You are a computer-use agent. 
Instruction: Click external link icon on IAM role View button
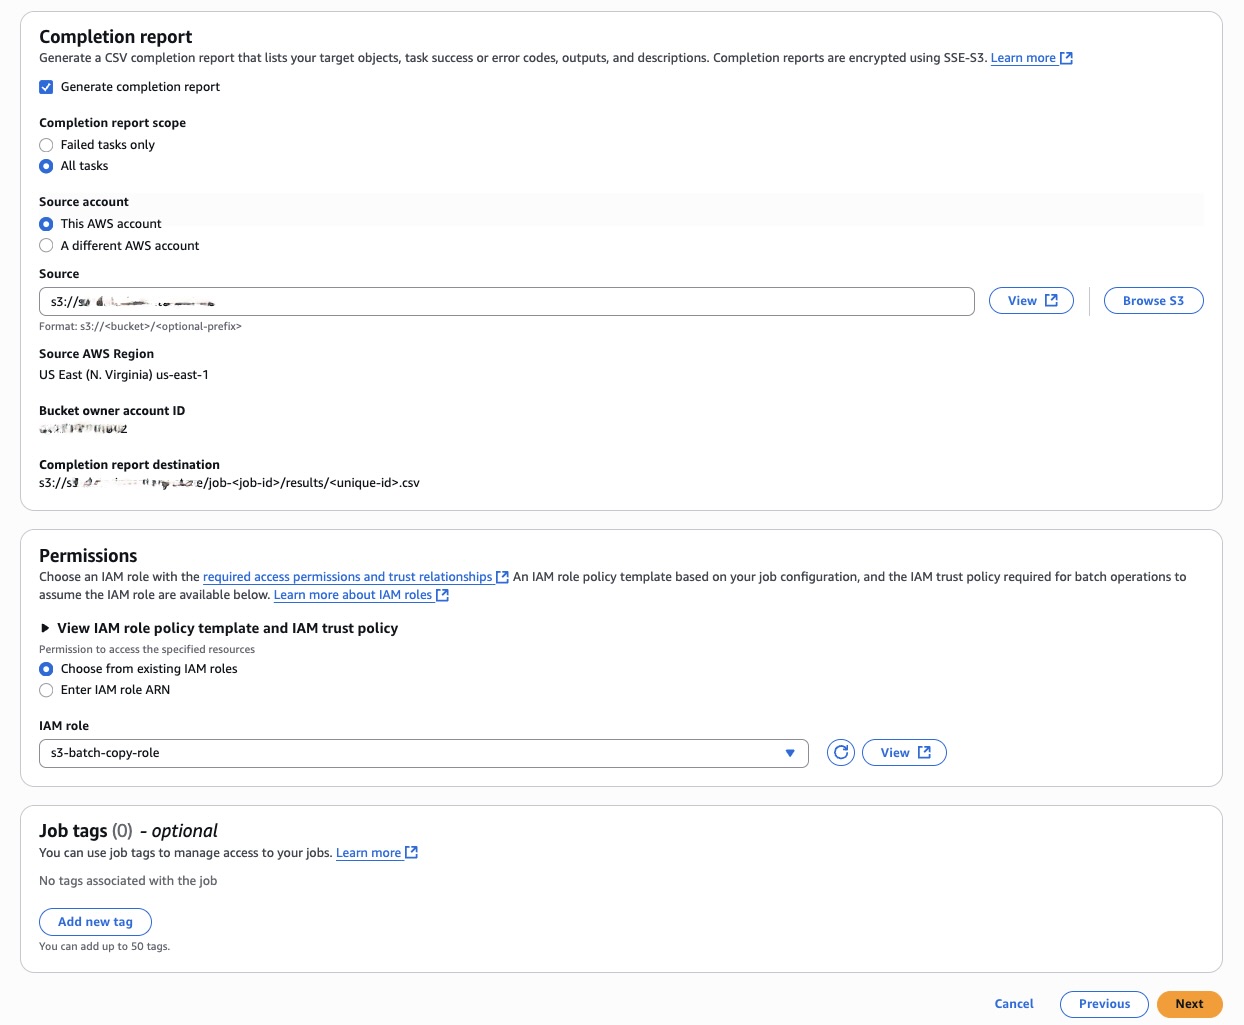click(924, 753)
